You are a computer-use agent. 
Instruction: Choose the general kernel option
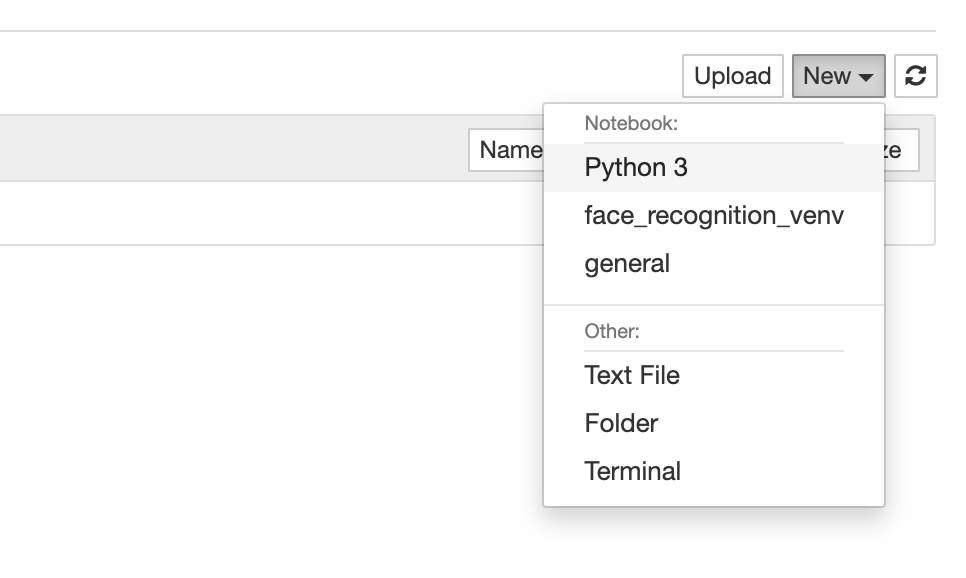pos(627,264)
